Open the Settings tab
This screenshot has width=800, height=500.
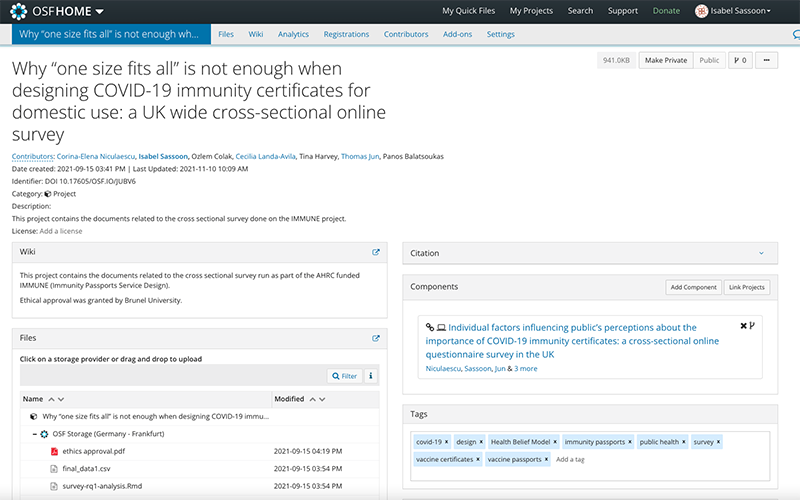click(x=500, y=34)
